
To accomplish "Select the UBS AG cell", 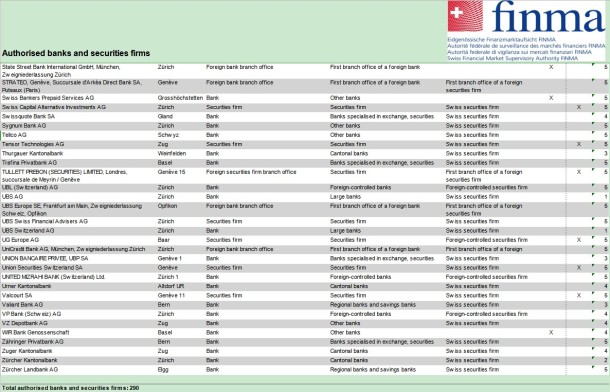I will pyautogui.click(x=12, y=197).
